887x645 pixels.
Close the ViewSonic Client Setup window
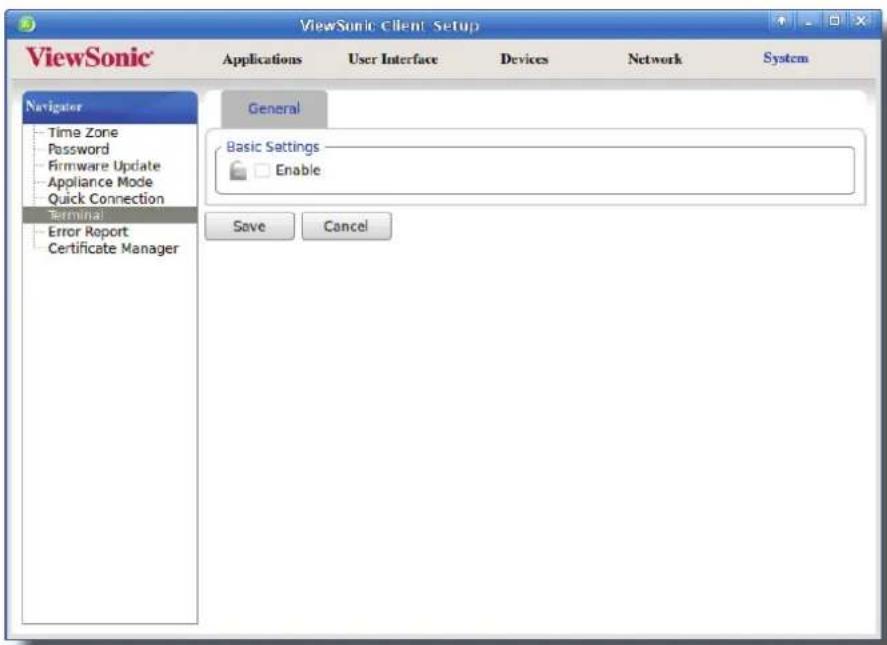pyautogui.click(x=860, y=22)
